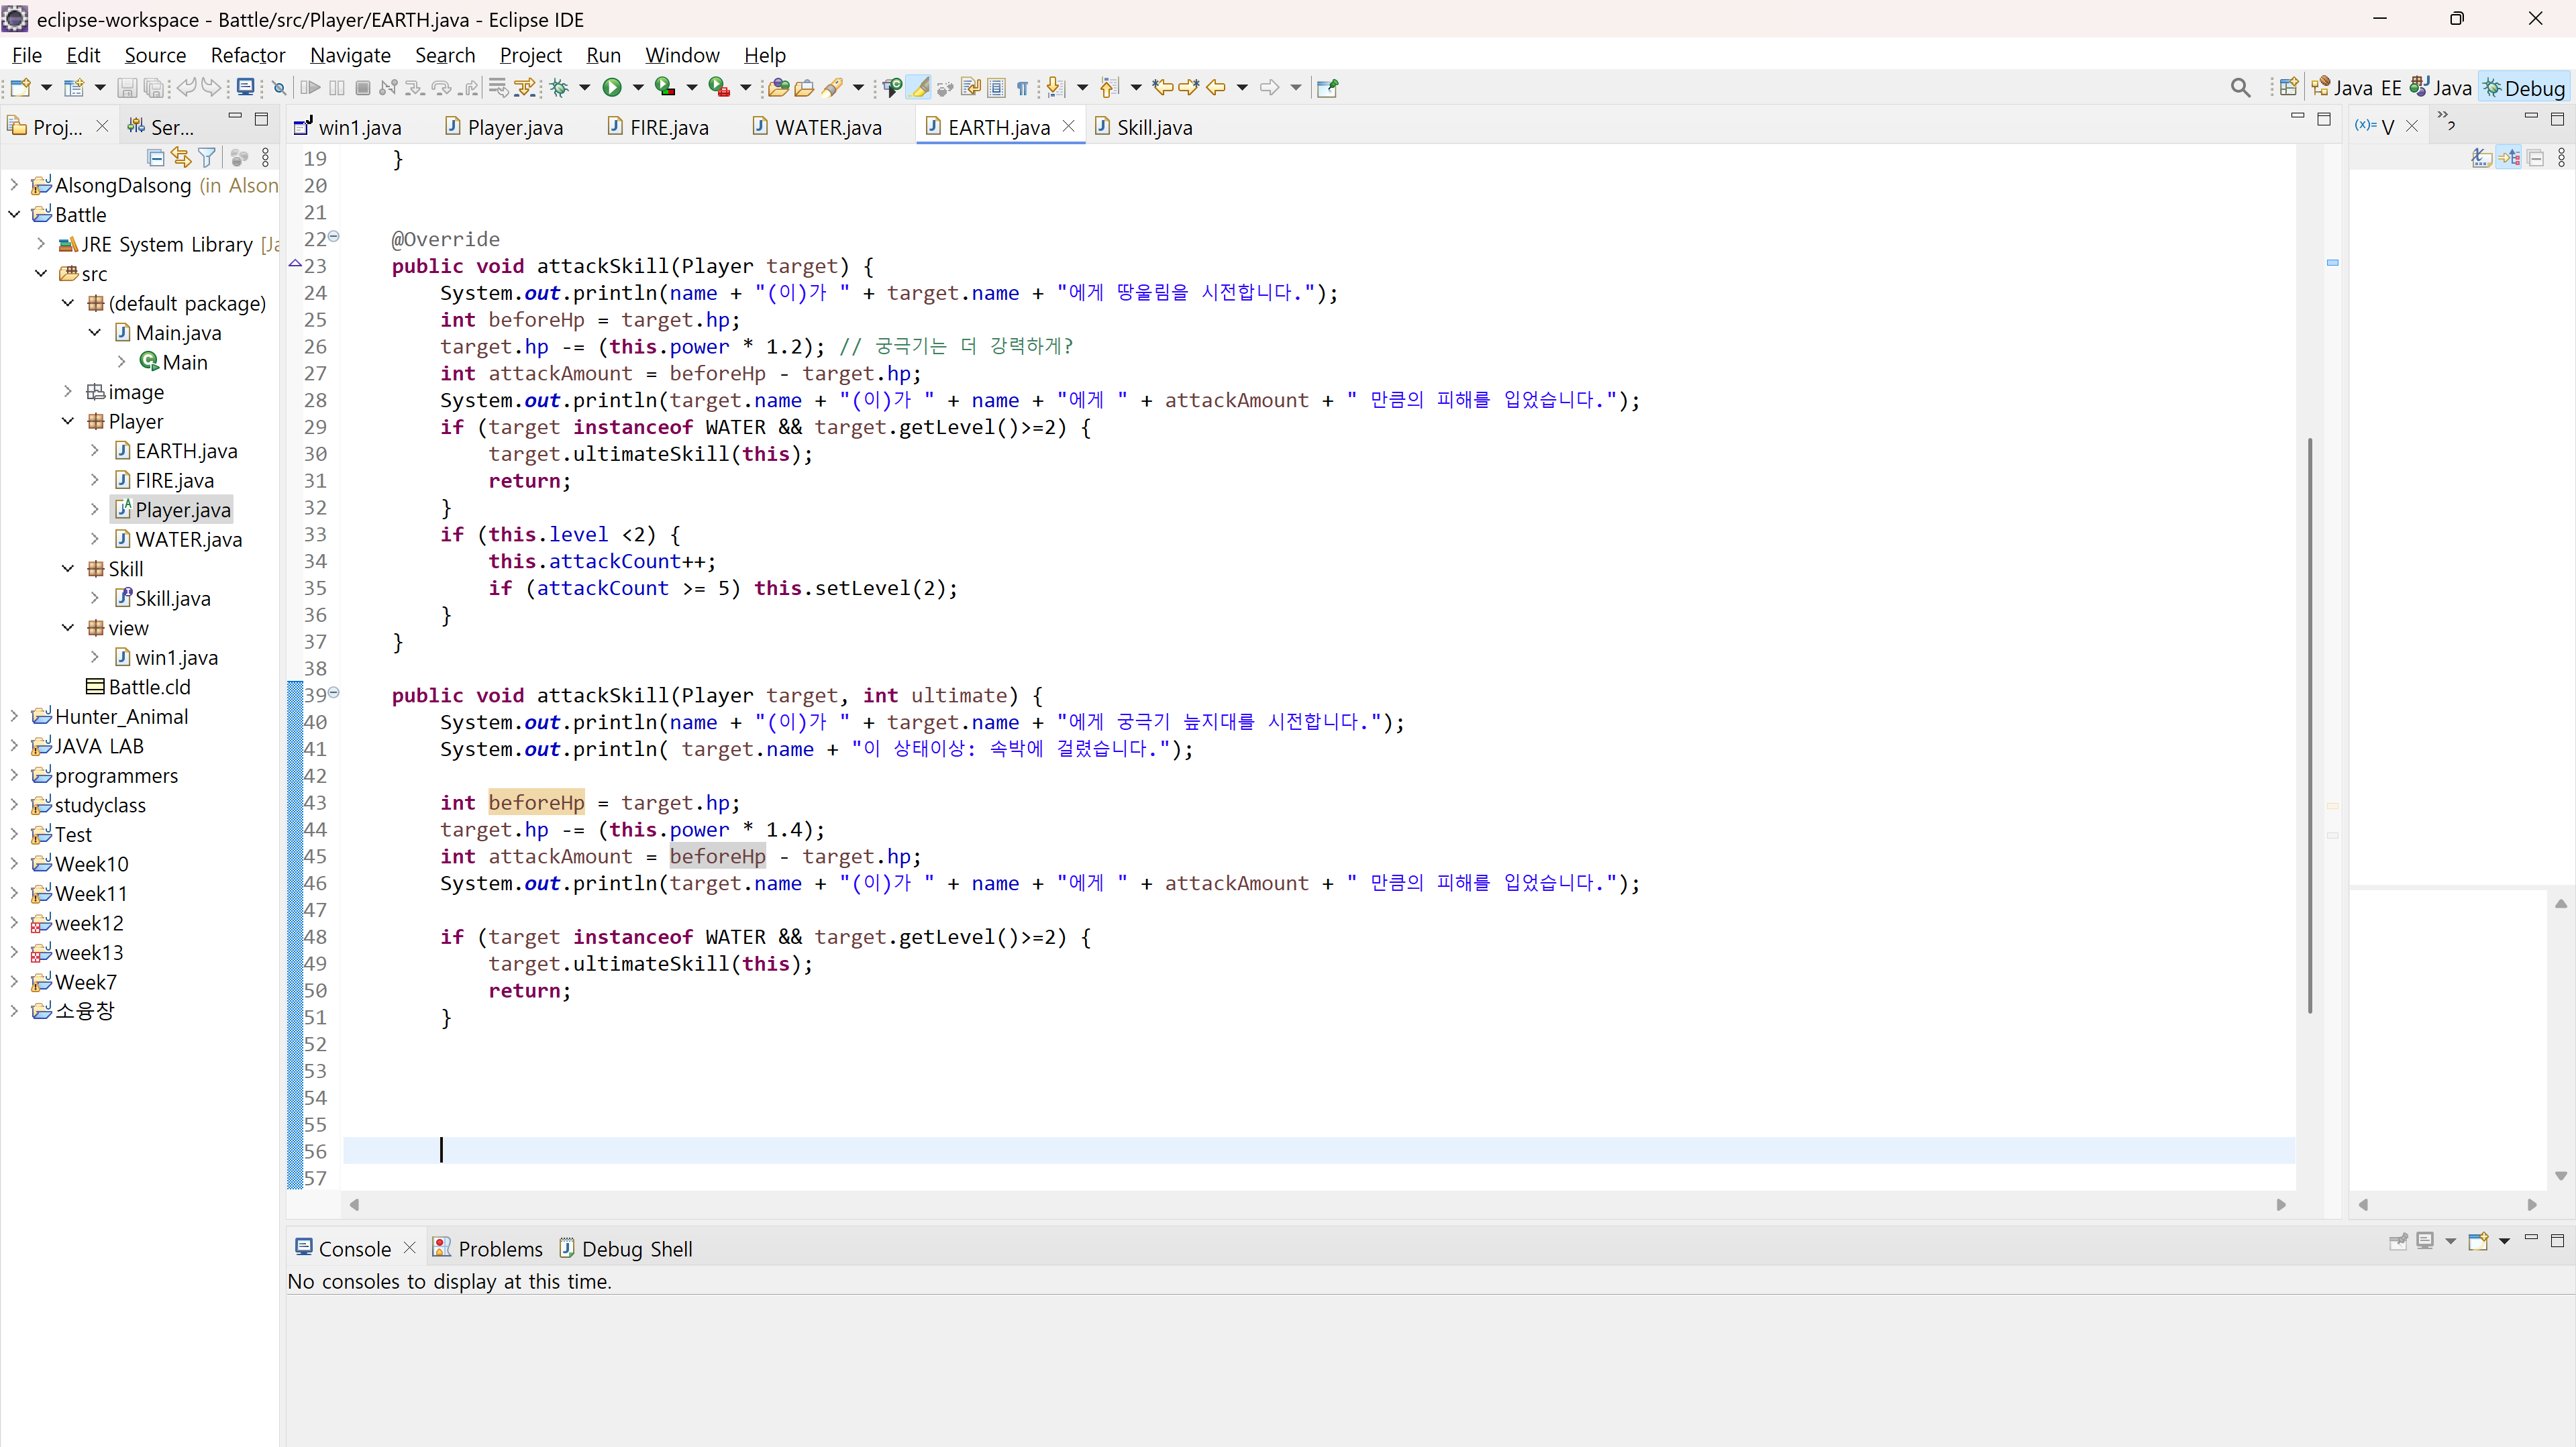Open the Refactor menu
The width and height of the screenshot is (2576, 1447).
click(247, 55)
